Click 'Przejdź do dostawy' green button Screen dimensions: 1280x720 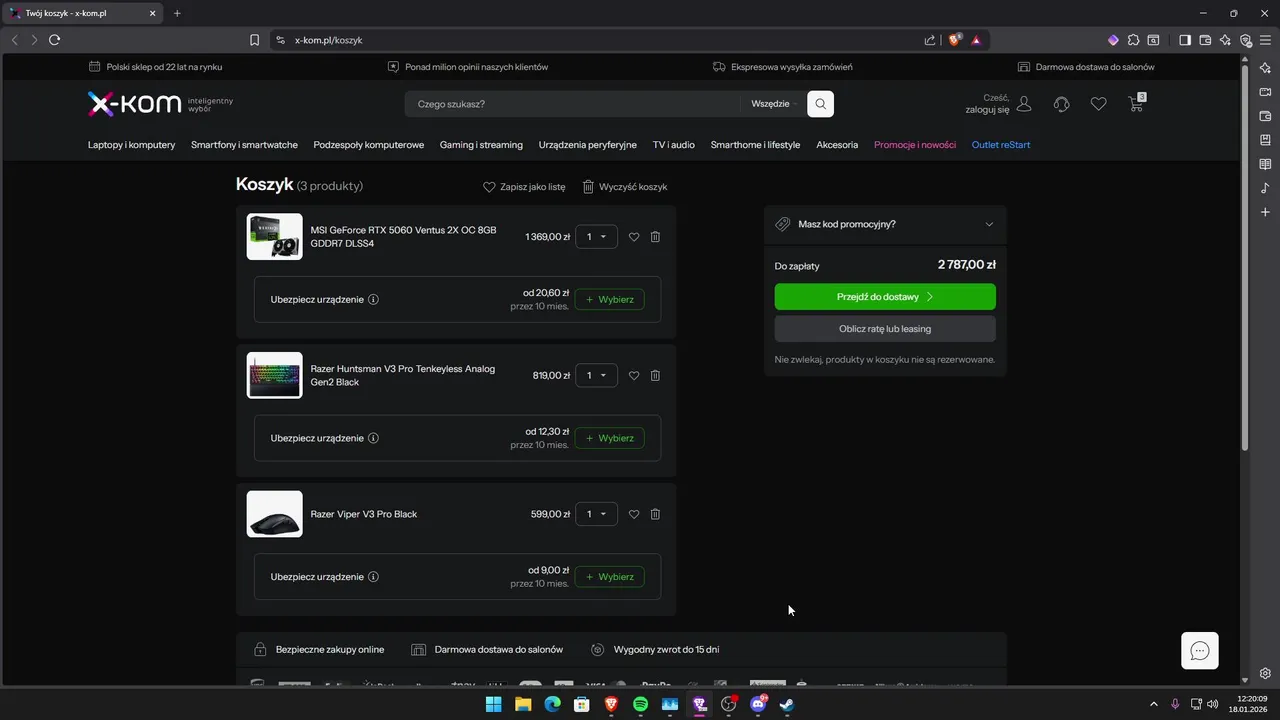click(885, 297)
